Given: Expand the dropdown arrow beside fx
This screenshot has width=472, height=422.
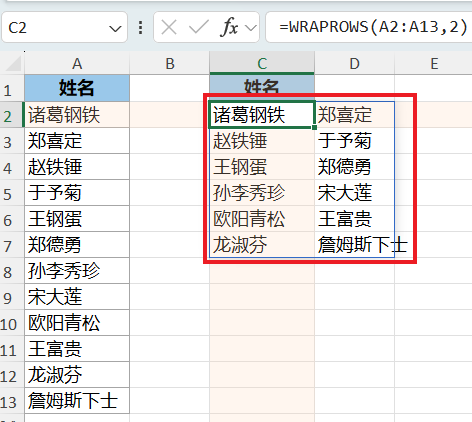Looking at the screenshot, I should click(x=250, y=28).
